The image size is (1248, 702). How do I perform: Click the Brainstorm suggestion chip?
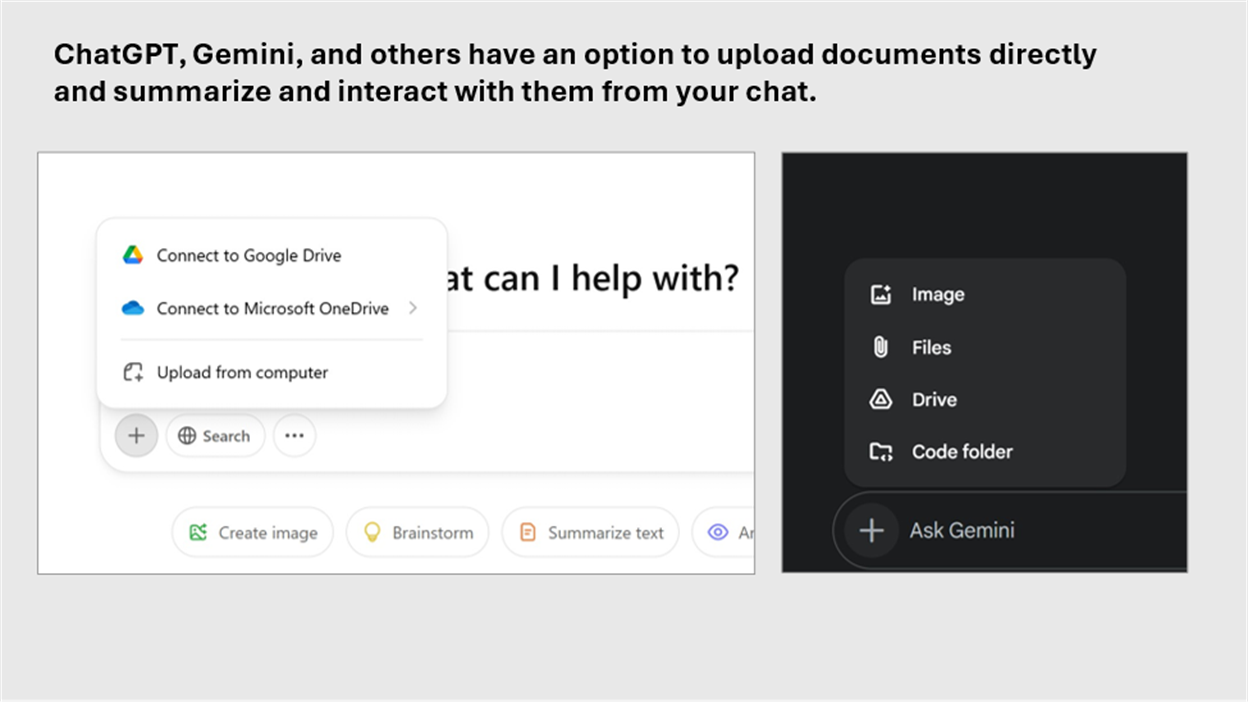pos(418,532)
